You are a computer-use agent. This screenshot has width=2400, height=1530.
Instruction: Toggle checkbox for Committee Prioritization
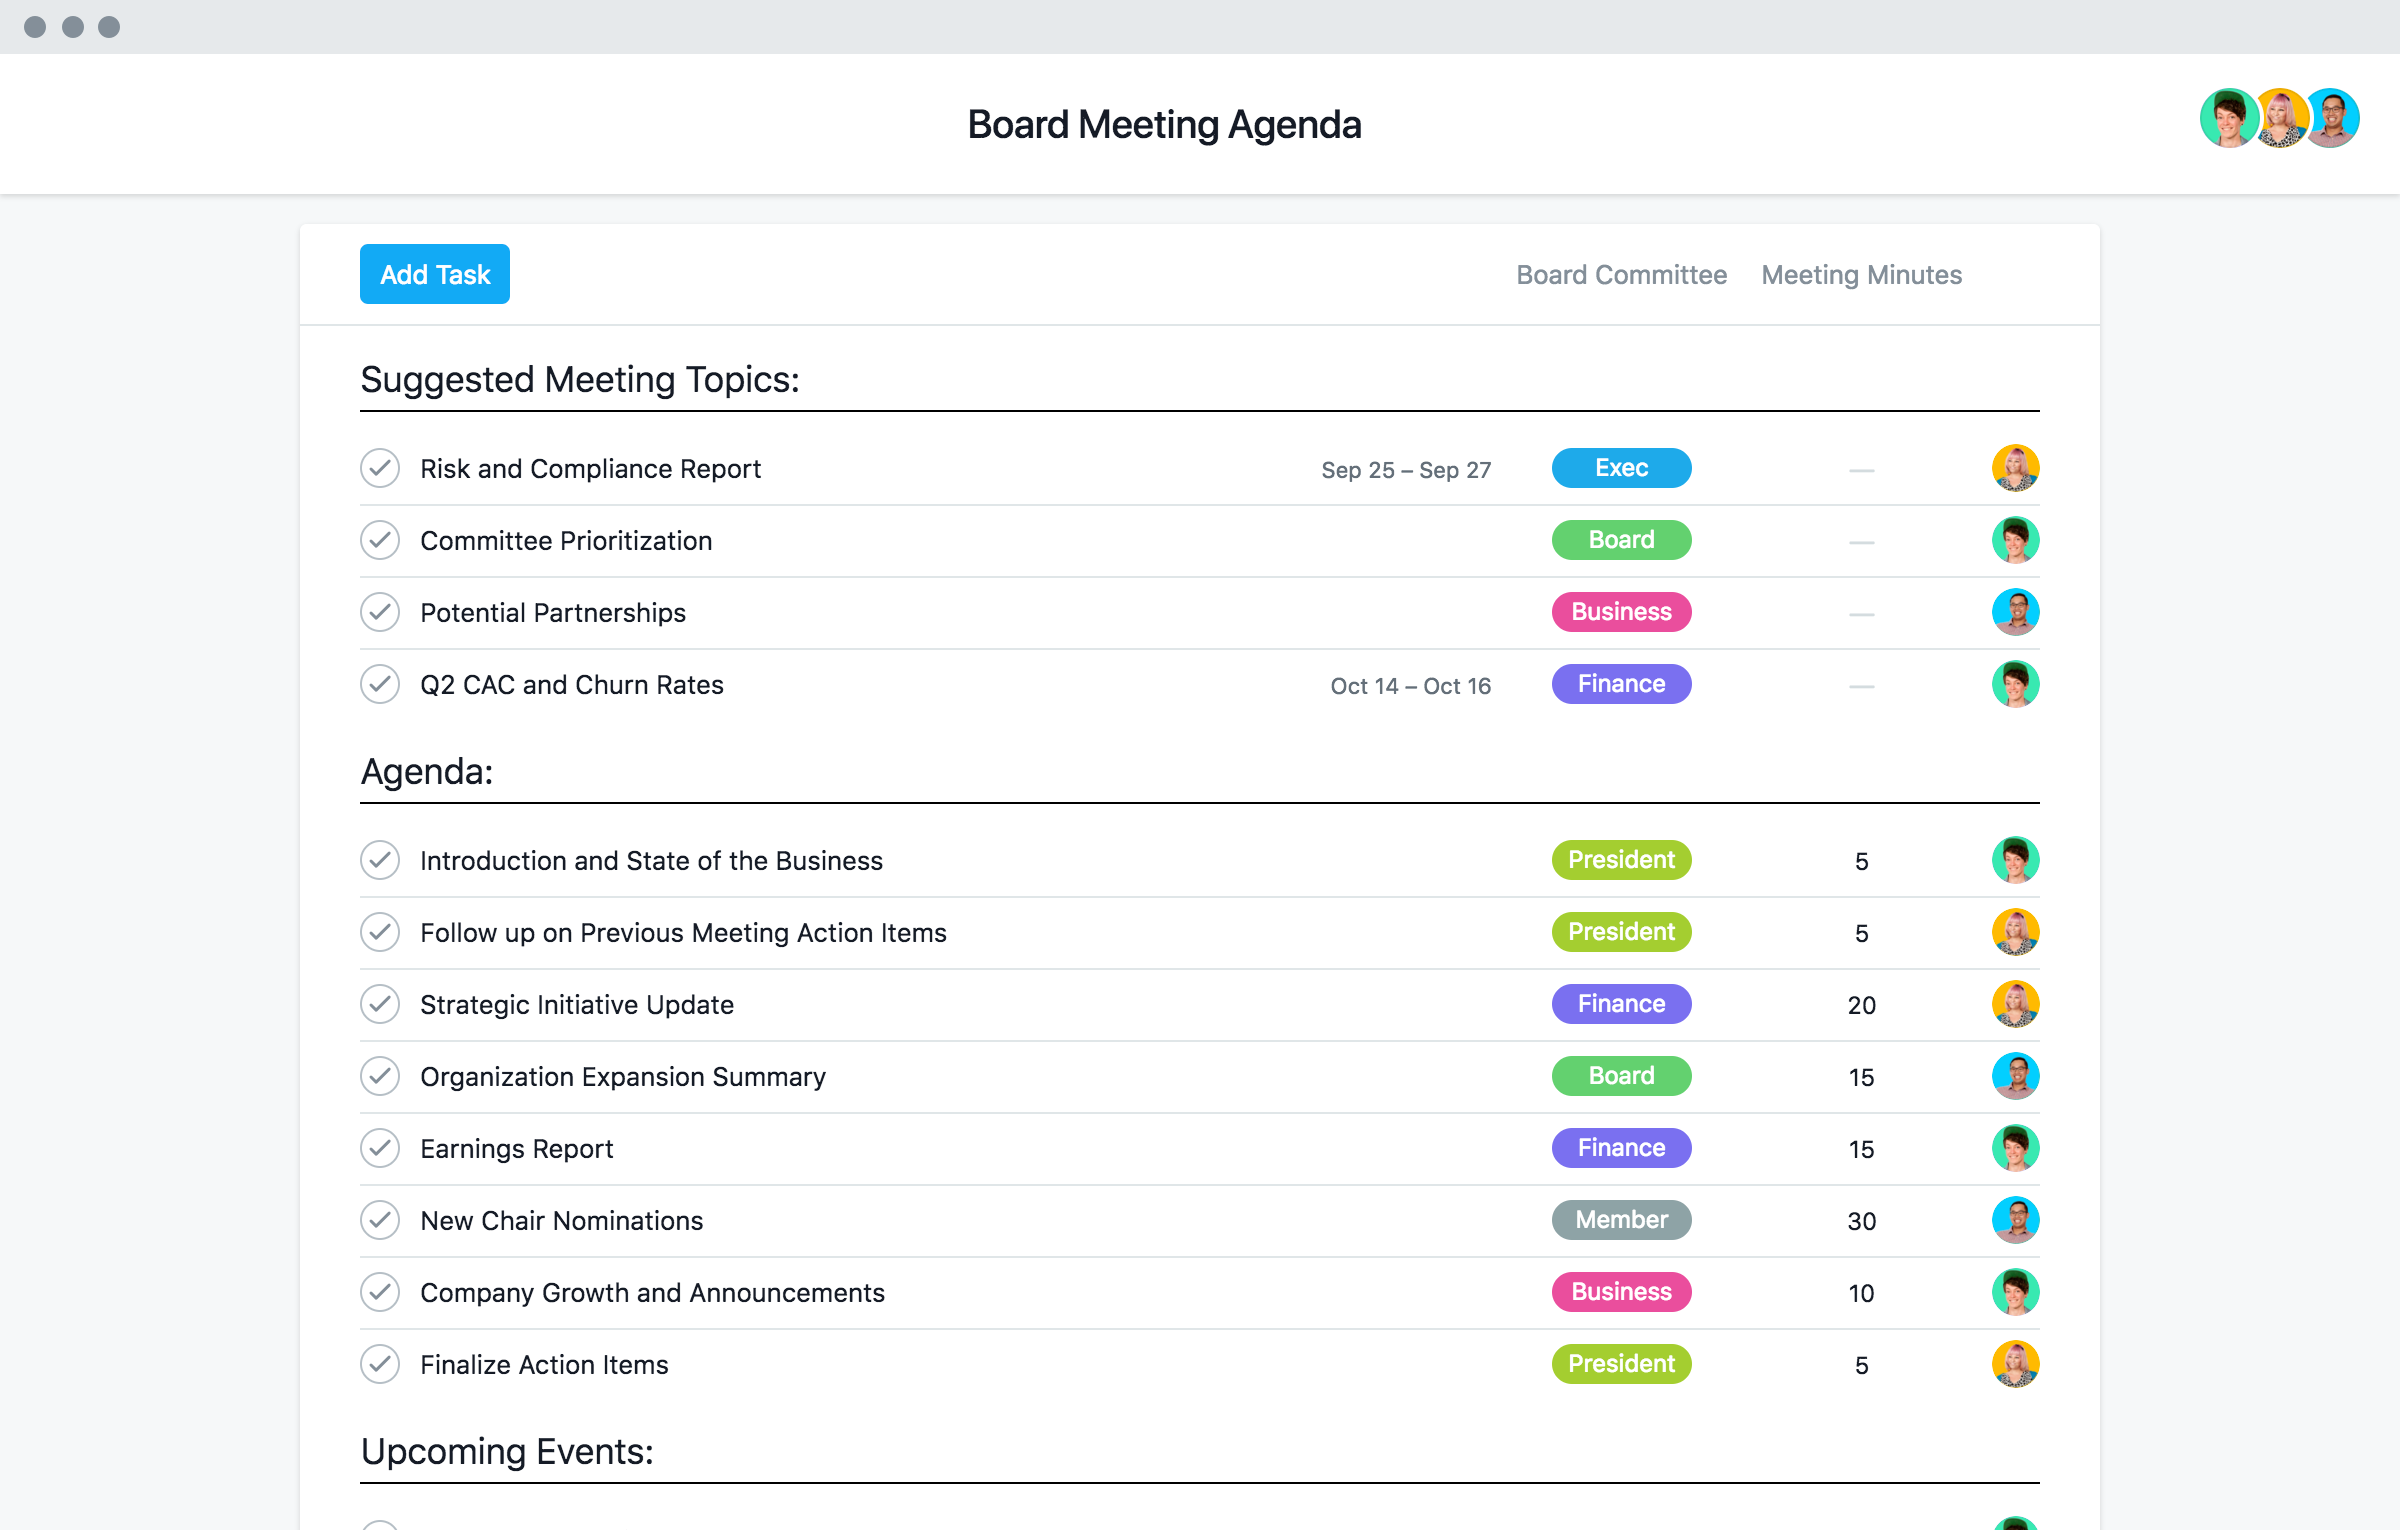(x=380, y=539)
